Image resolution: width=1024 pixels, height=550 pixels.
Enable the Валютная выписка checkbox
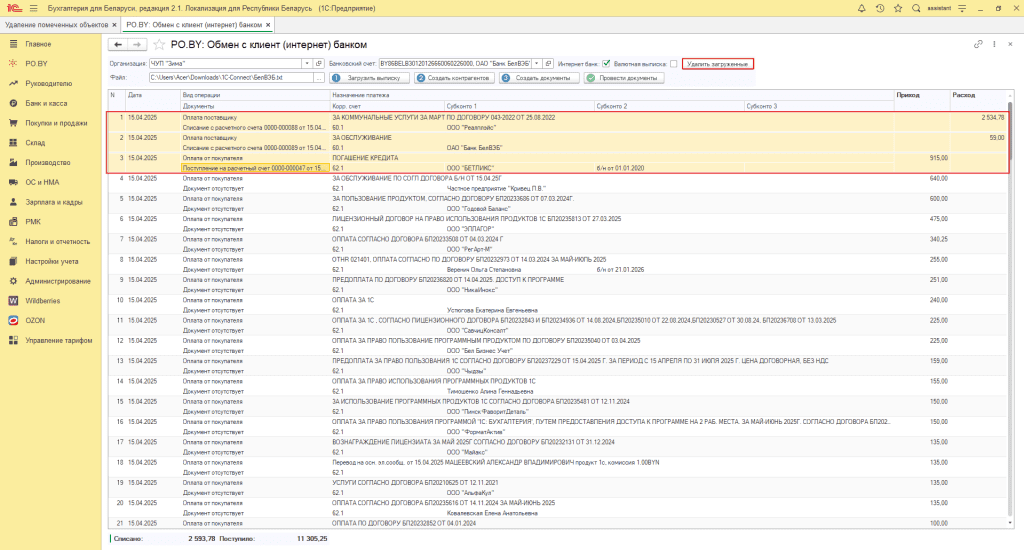click(x=673, y=63)
